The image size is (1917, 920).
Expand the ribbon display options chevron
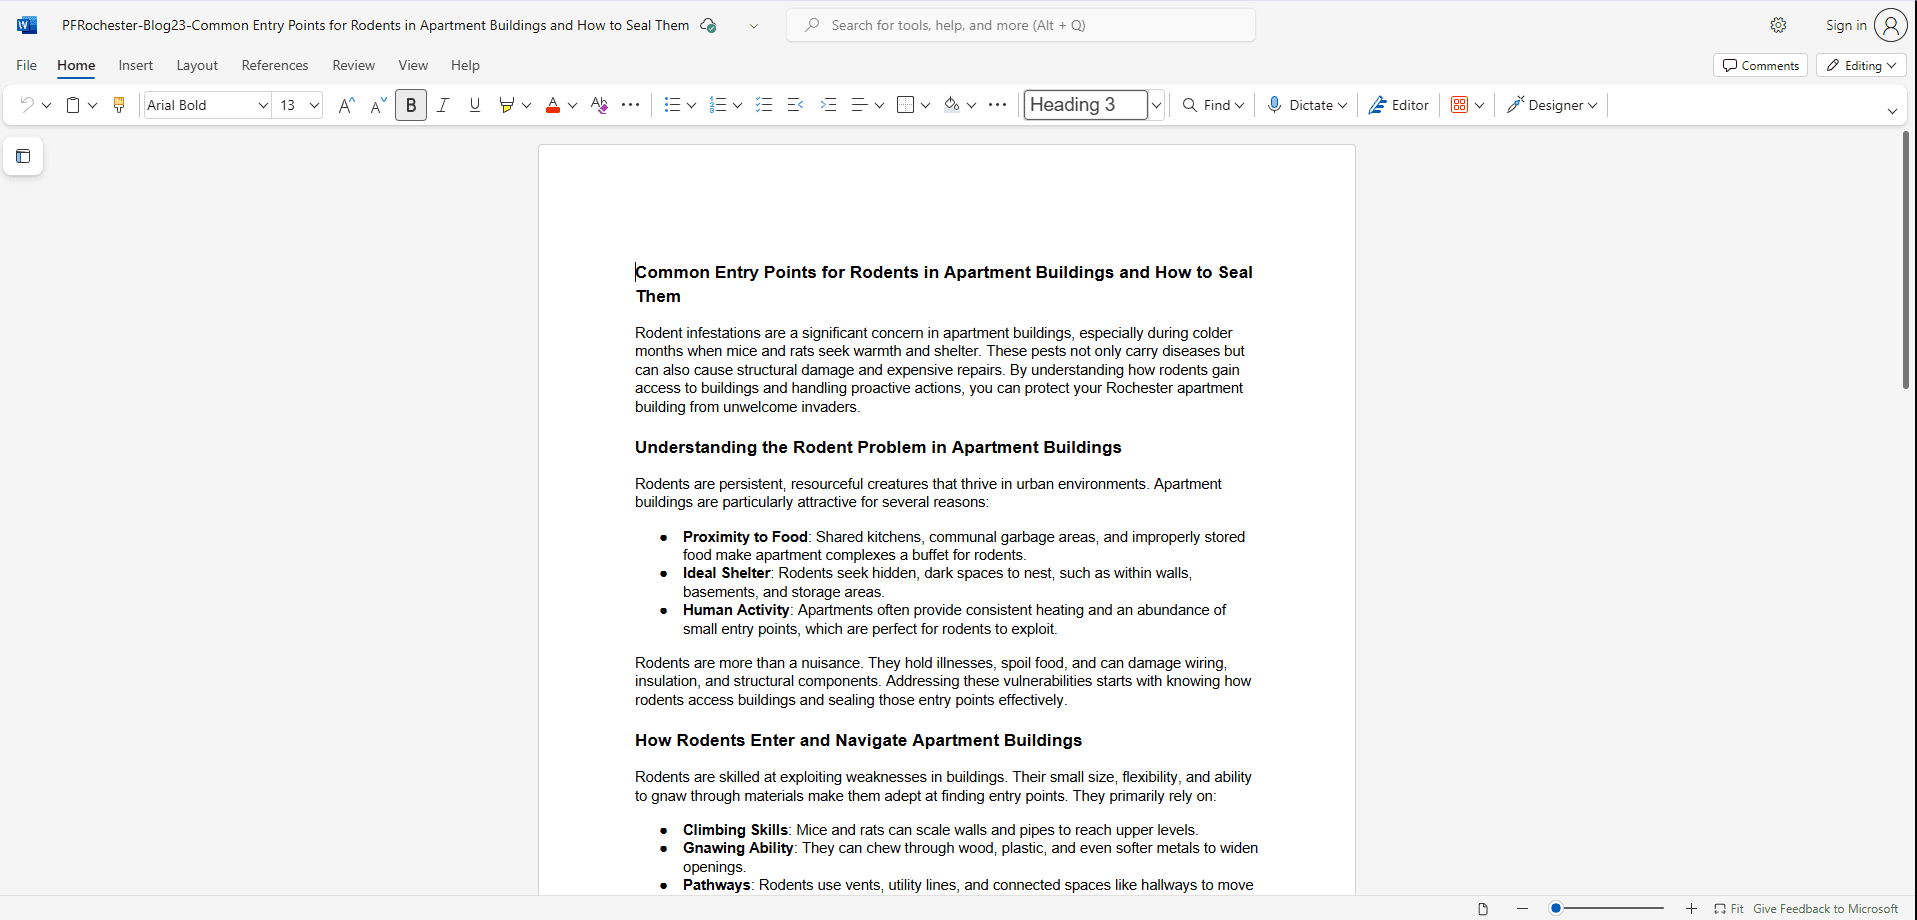tap(1892, 111)
